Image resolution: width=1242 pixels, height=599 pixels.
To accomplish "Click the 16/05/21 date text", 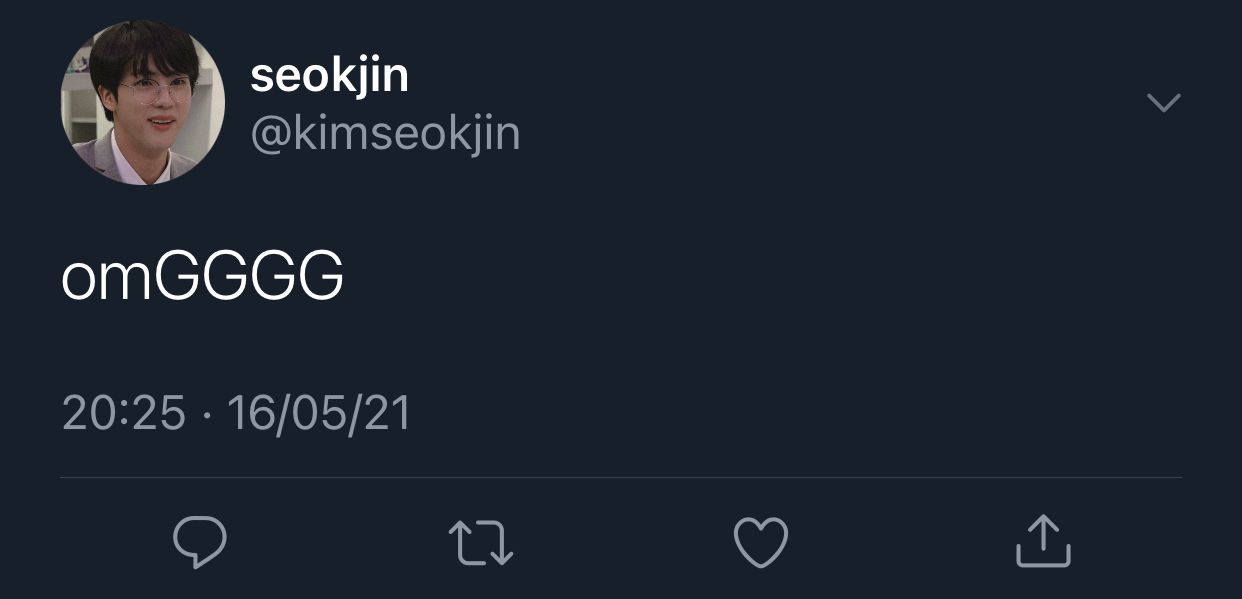I will tap(319, 413).
